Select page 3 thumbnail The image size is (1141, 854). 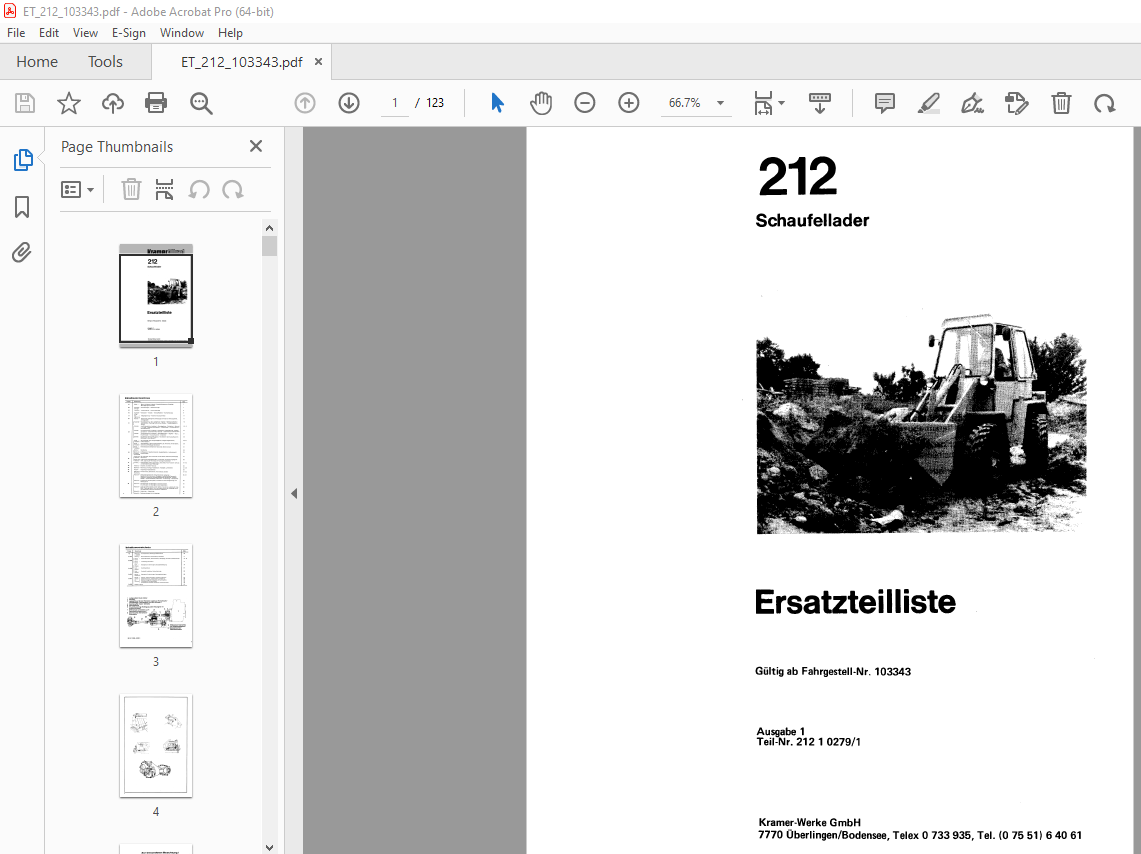(x=156, y=596)
